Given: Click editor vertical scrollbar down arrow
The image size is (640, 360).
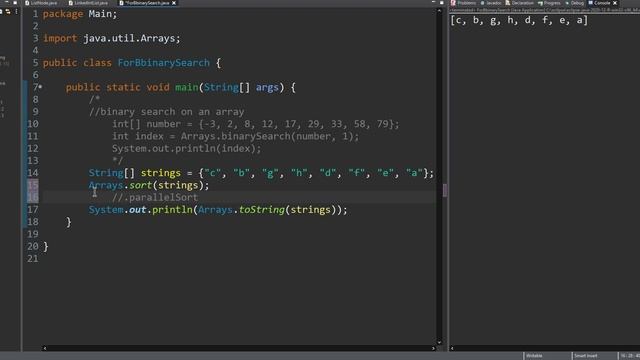Looking at the screenshot, I should [440, 342].
